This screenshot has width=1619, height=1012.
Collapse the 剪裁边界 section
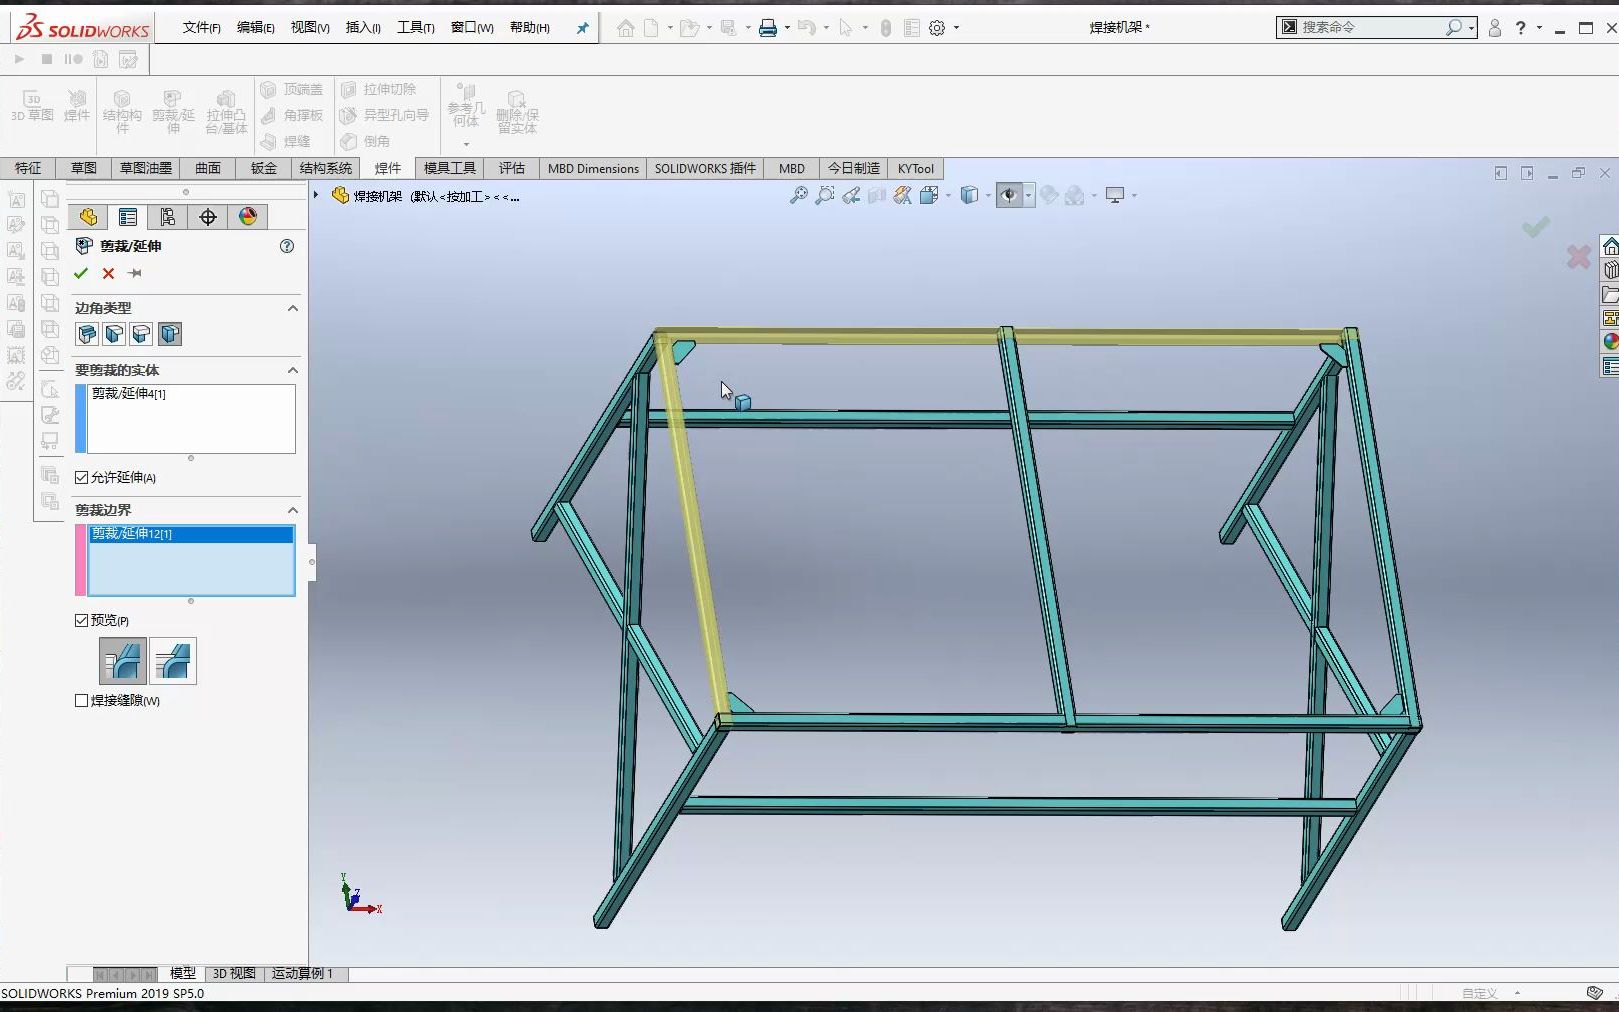point(292,510)
